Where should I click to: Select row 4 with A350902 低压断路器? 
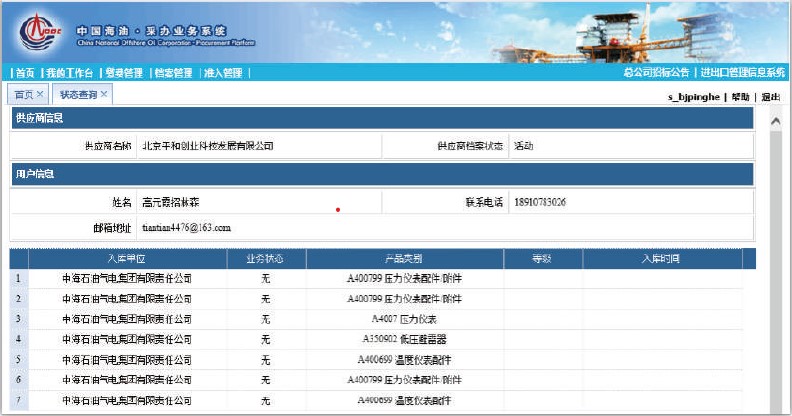point(404,339)
